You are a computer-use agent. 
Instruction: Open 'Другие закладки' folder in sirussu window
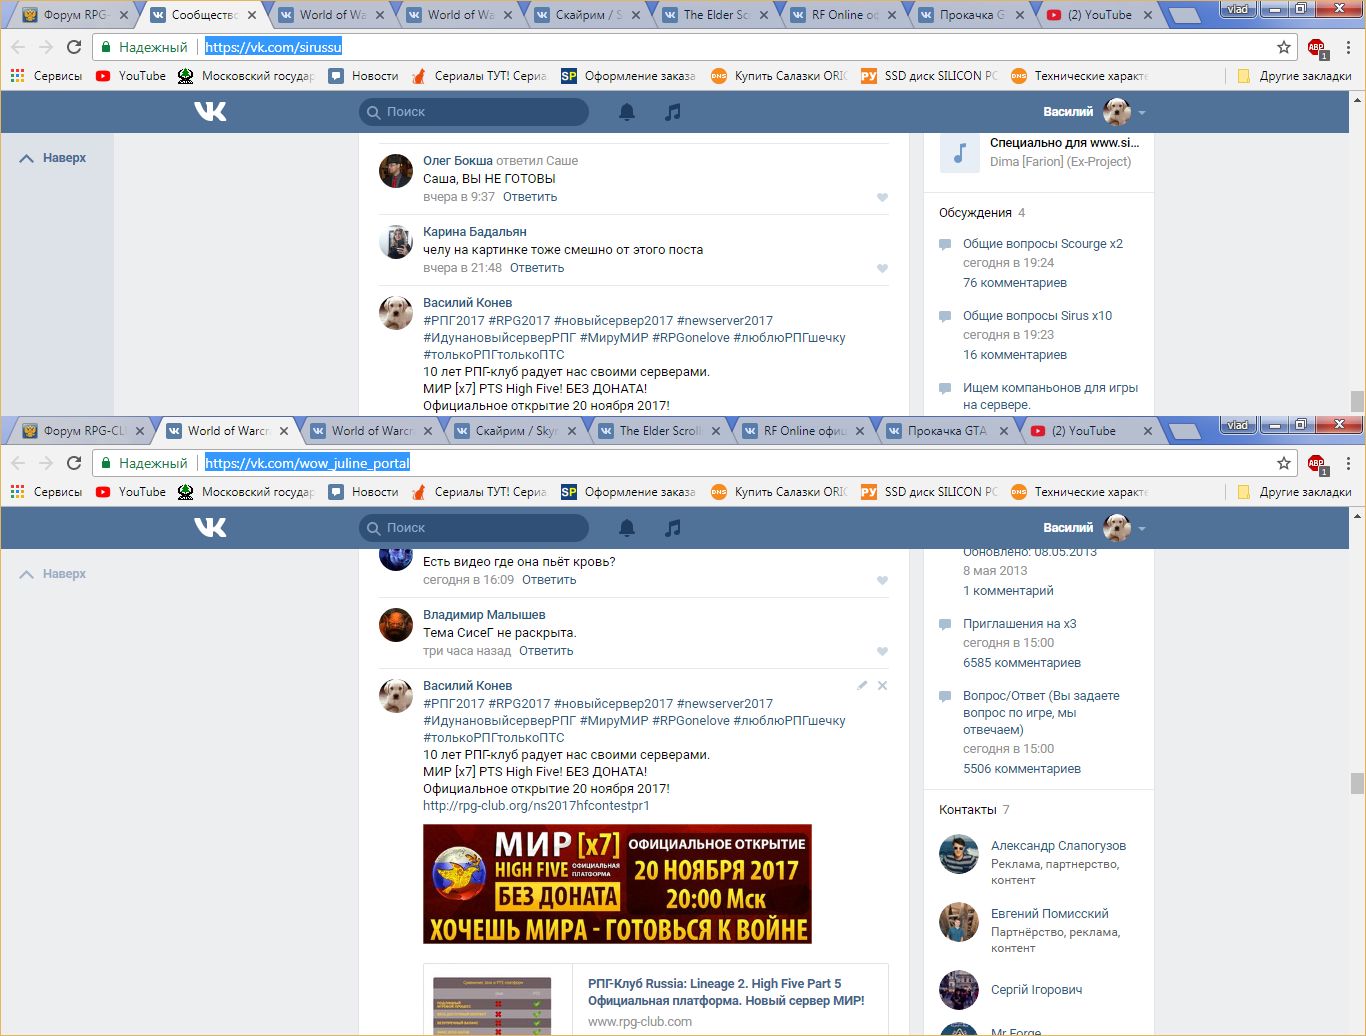[x=1294, y=76]
